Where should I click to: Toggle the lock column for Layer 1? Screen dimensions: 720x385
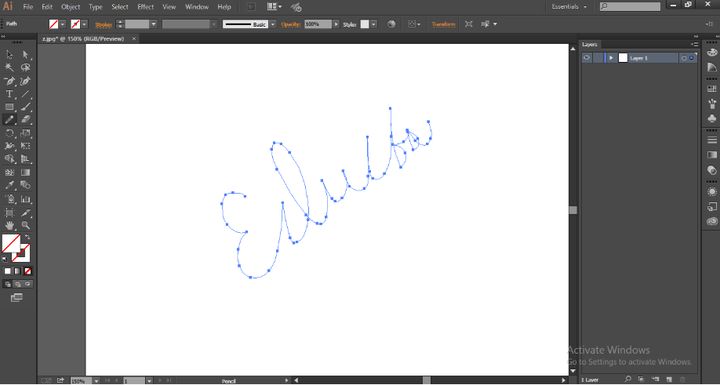pos(598,58)
